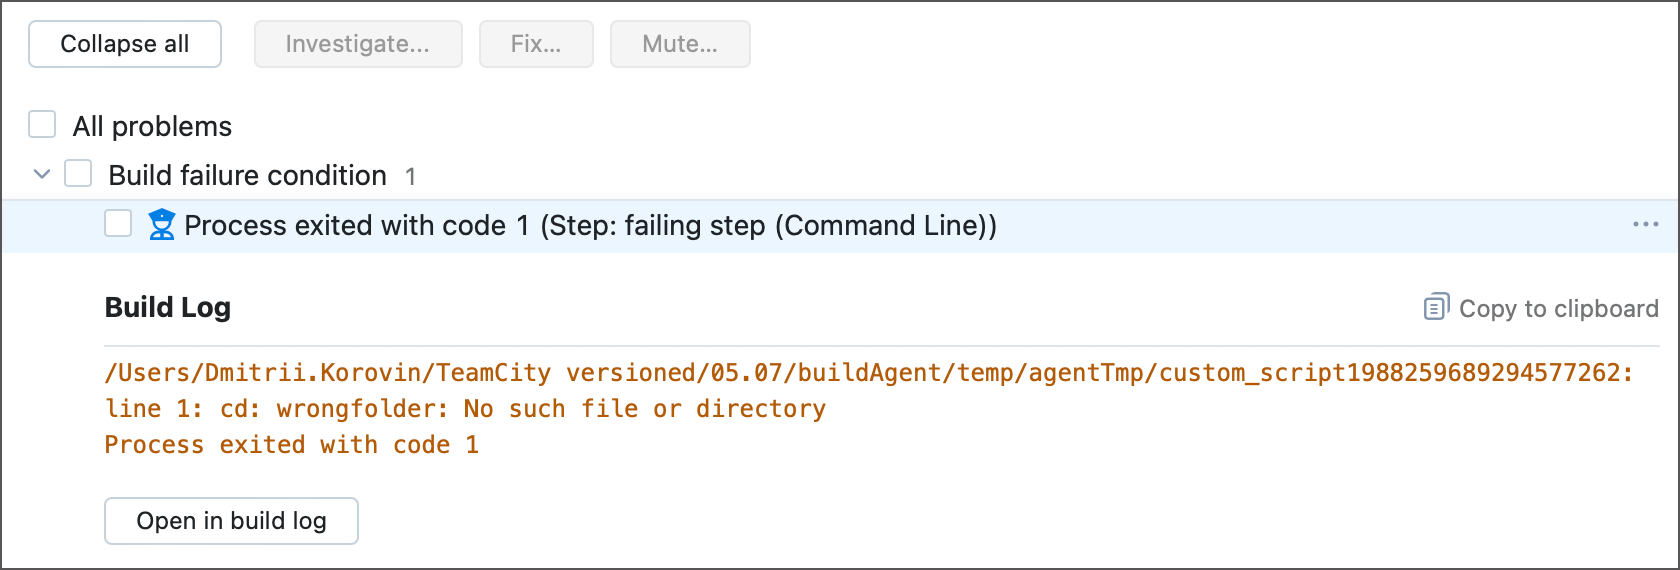Viewport: 1680px width, 570px height.
Task: Open the Fix... dialog
Action: 536,44
